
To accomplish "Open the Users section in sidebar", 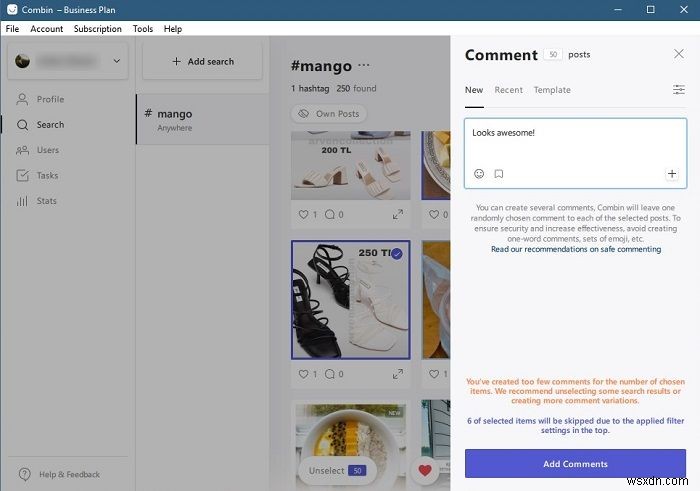I will pyautogui.click(x=38, y=150).
